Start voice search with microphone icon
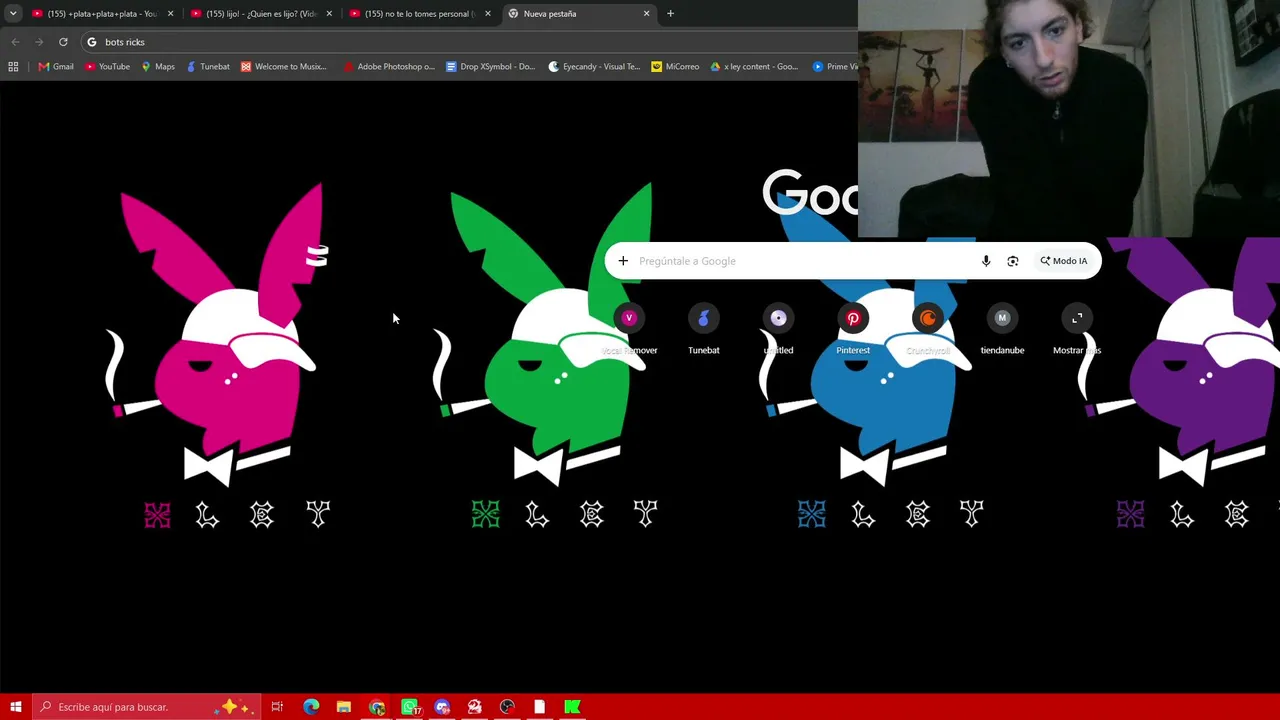The image size is (1280, 720). click(986, 261)
